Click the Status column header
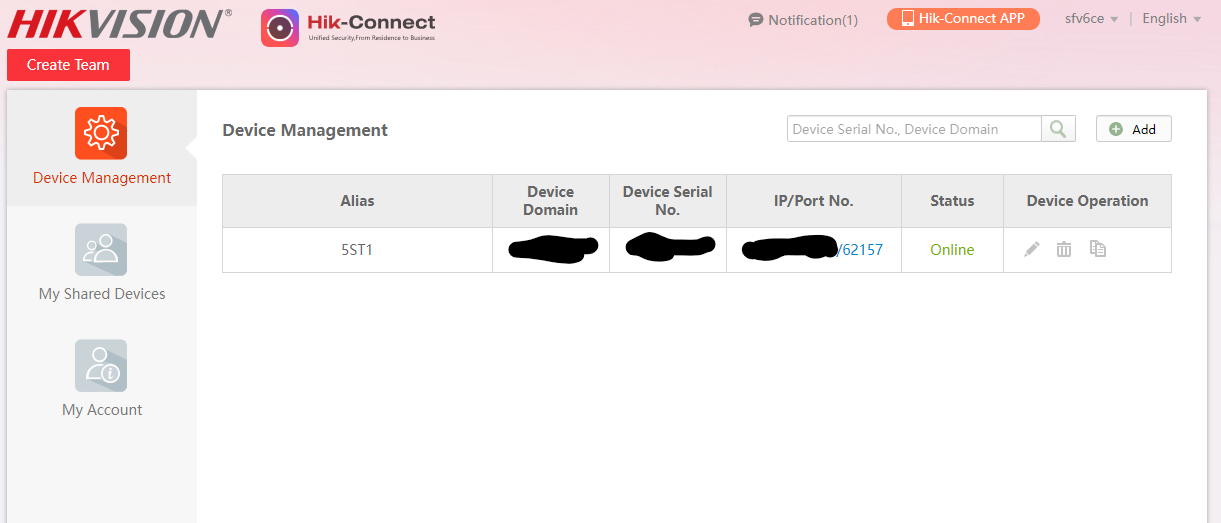 click(x=951, y=201)
